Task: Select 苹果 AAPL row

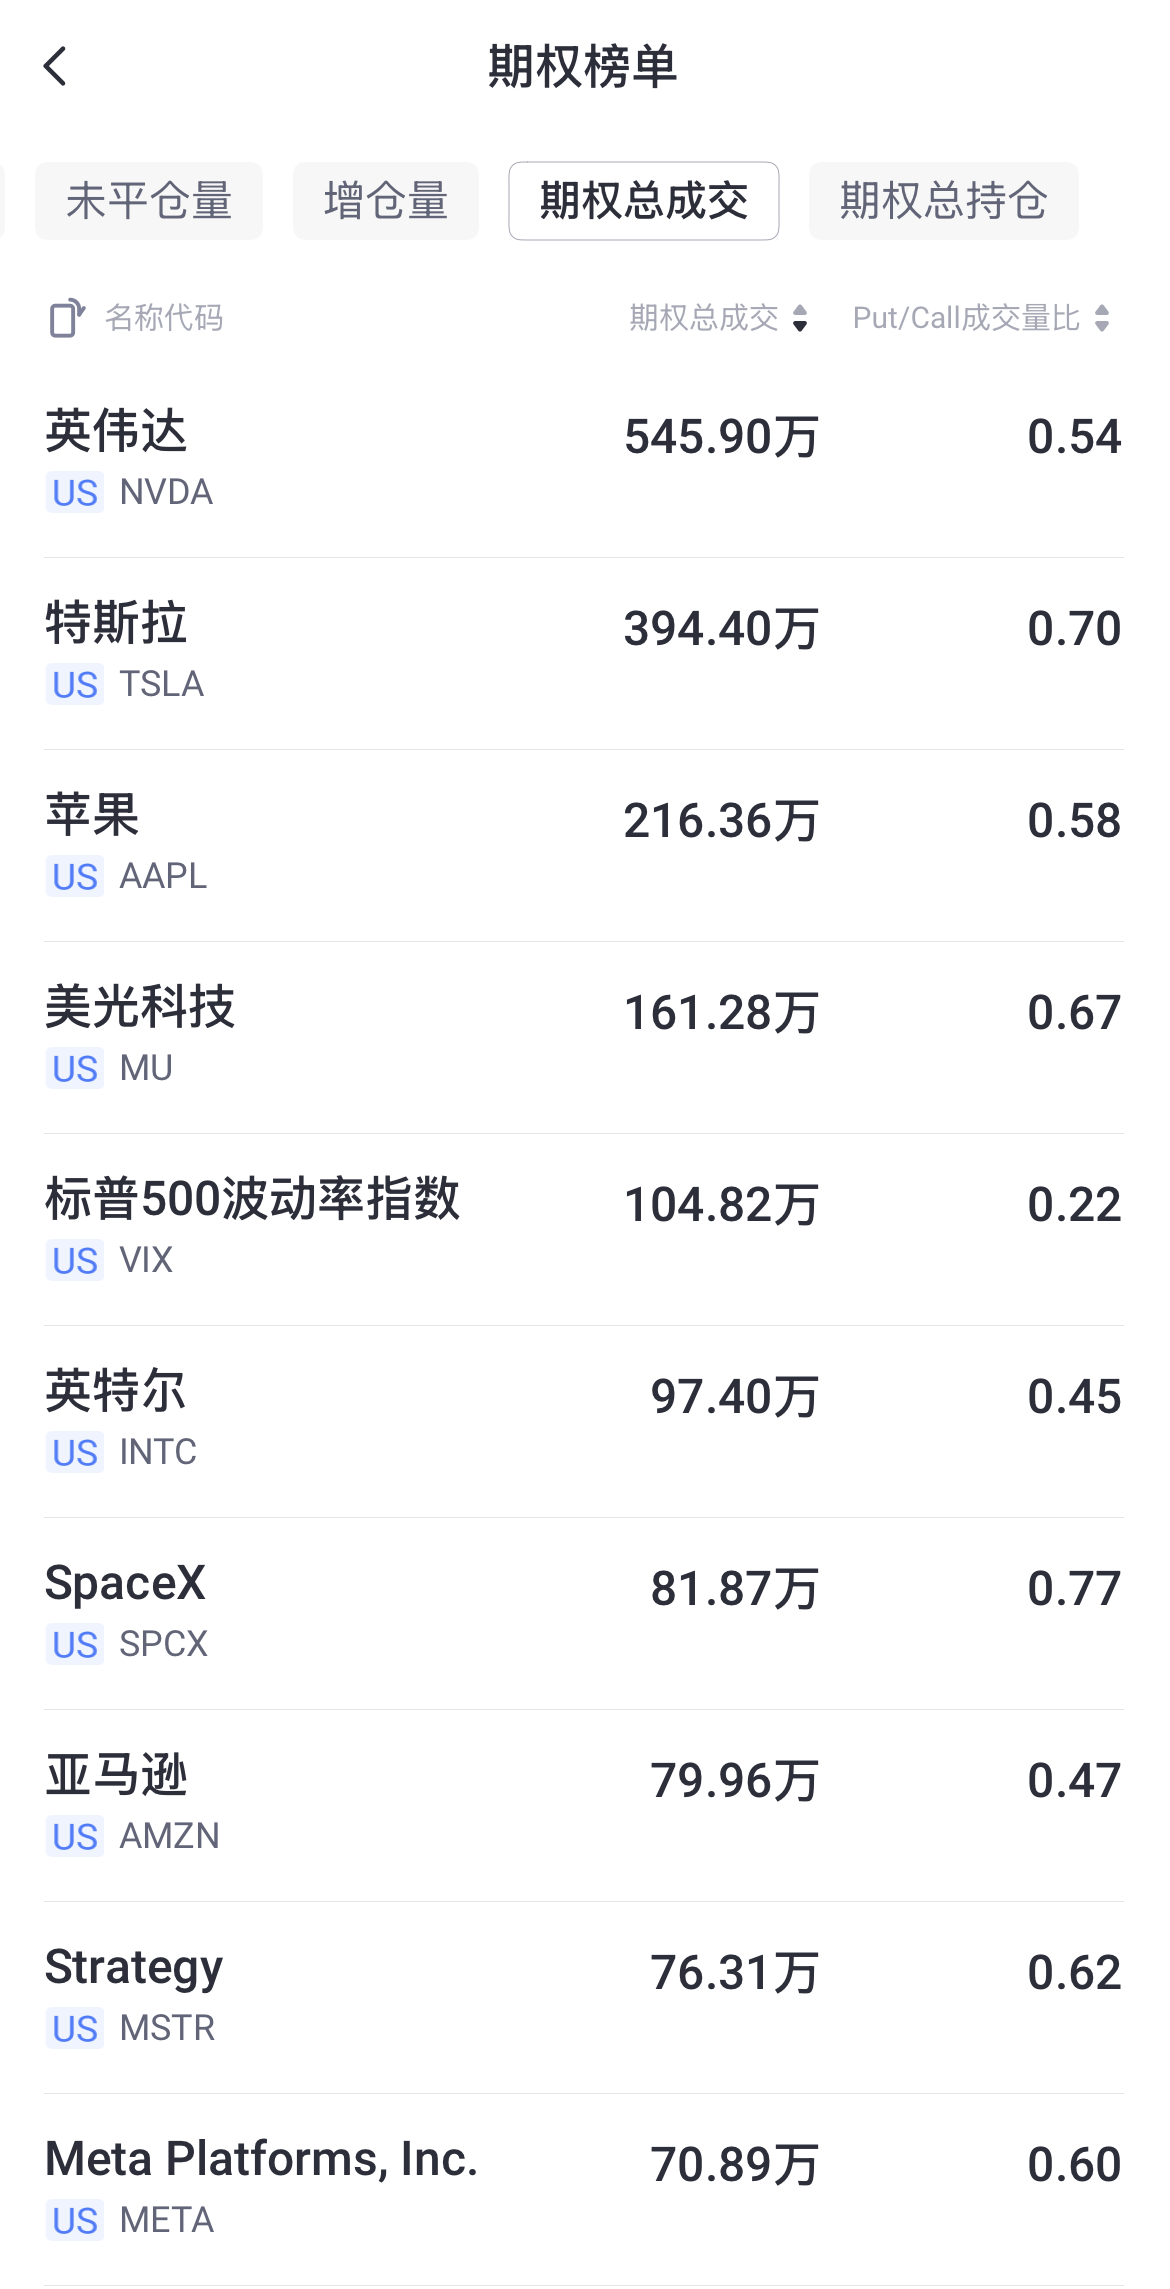Action: coord(584,845)
